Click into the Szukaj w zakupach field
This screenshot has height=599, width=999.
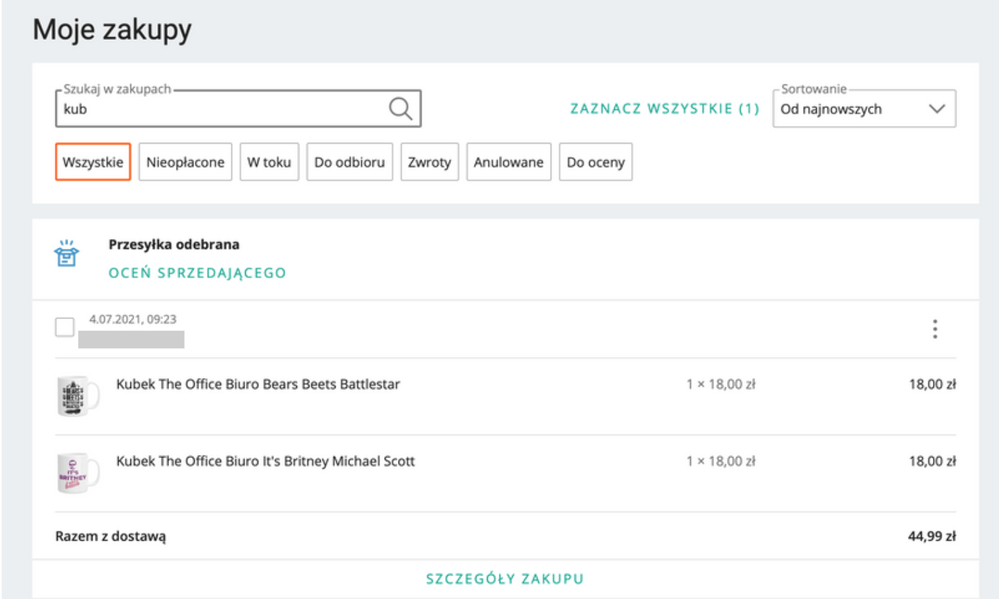[220, 110]
